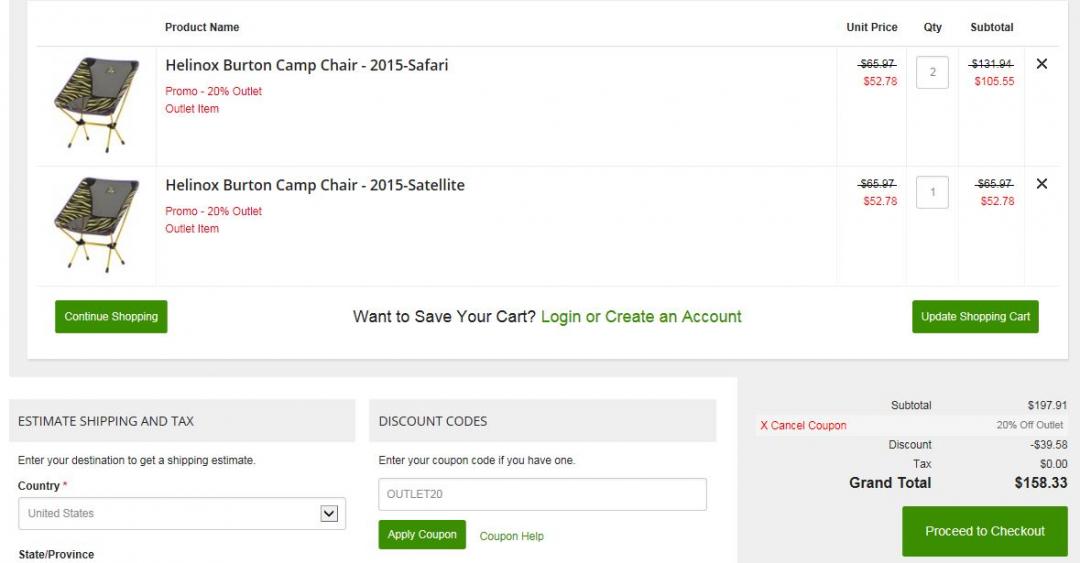1080x563 pixels.
Task: Expand the Country dropdown showing United States
Action: pyautogui.click(x=170, y=514)
